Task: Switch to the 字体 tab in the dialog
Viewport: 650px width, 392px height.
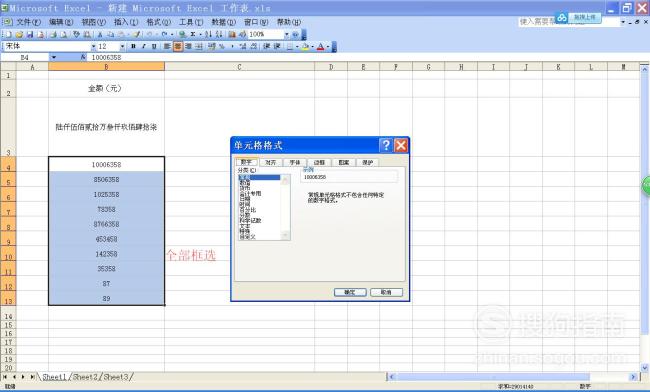Action: point(295,162)
